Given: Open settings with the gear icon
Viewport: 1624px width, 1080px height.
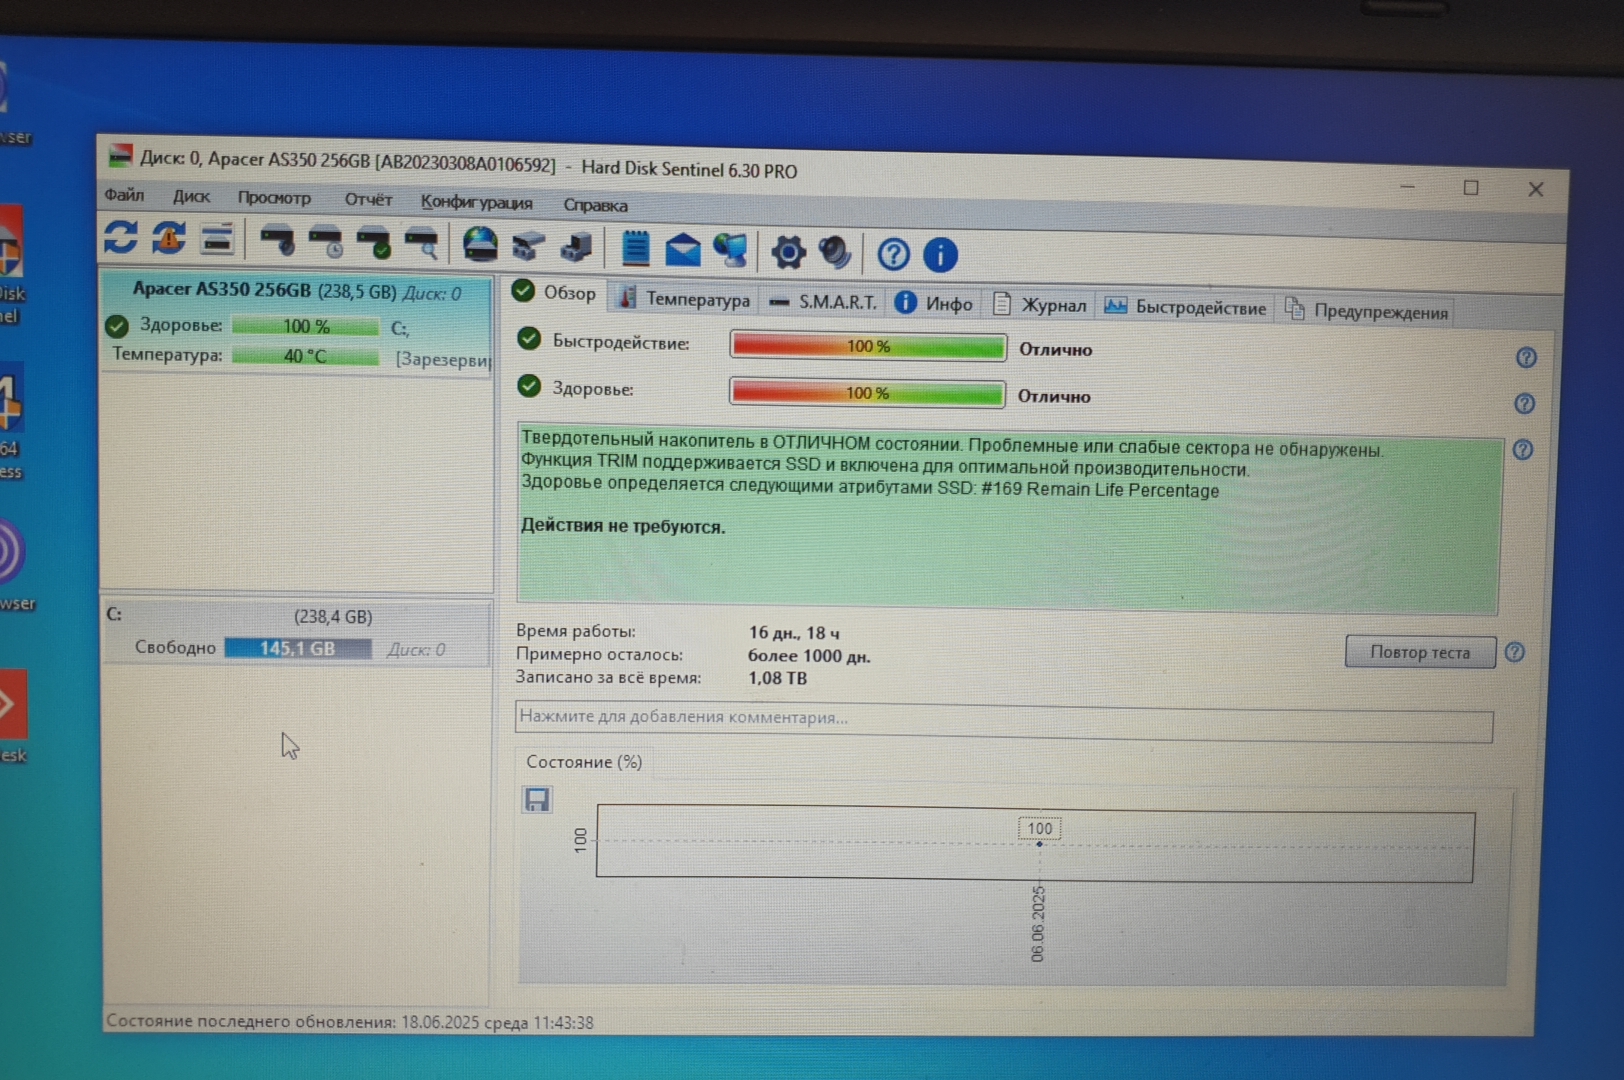Looking at the screenshot, I should coord(788,252).
